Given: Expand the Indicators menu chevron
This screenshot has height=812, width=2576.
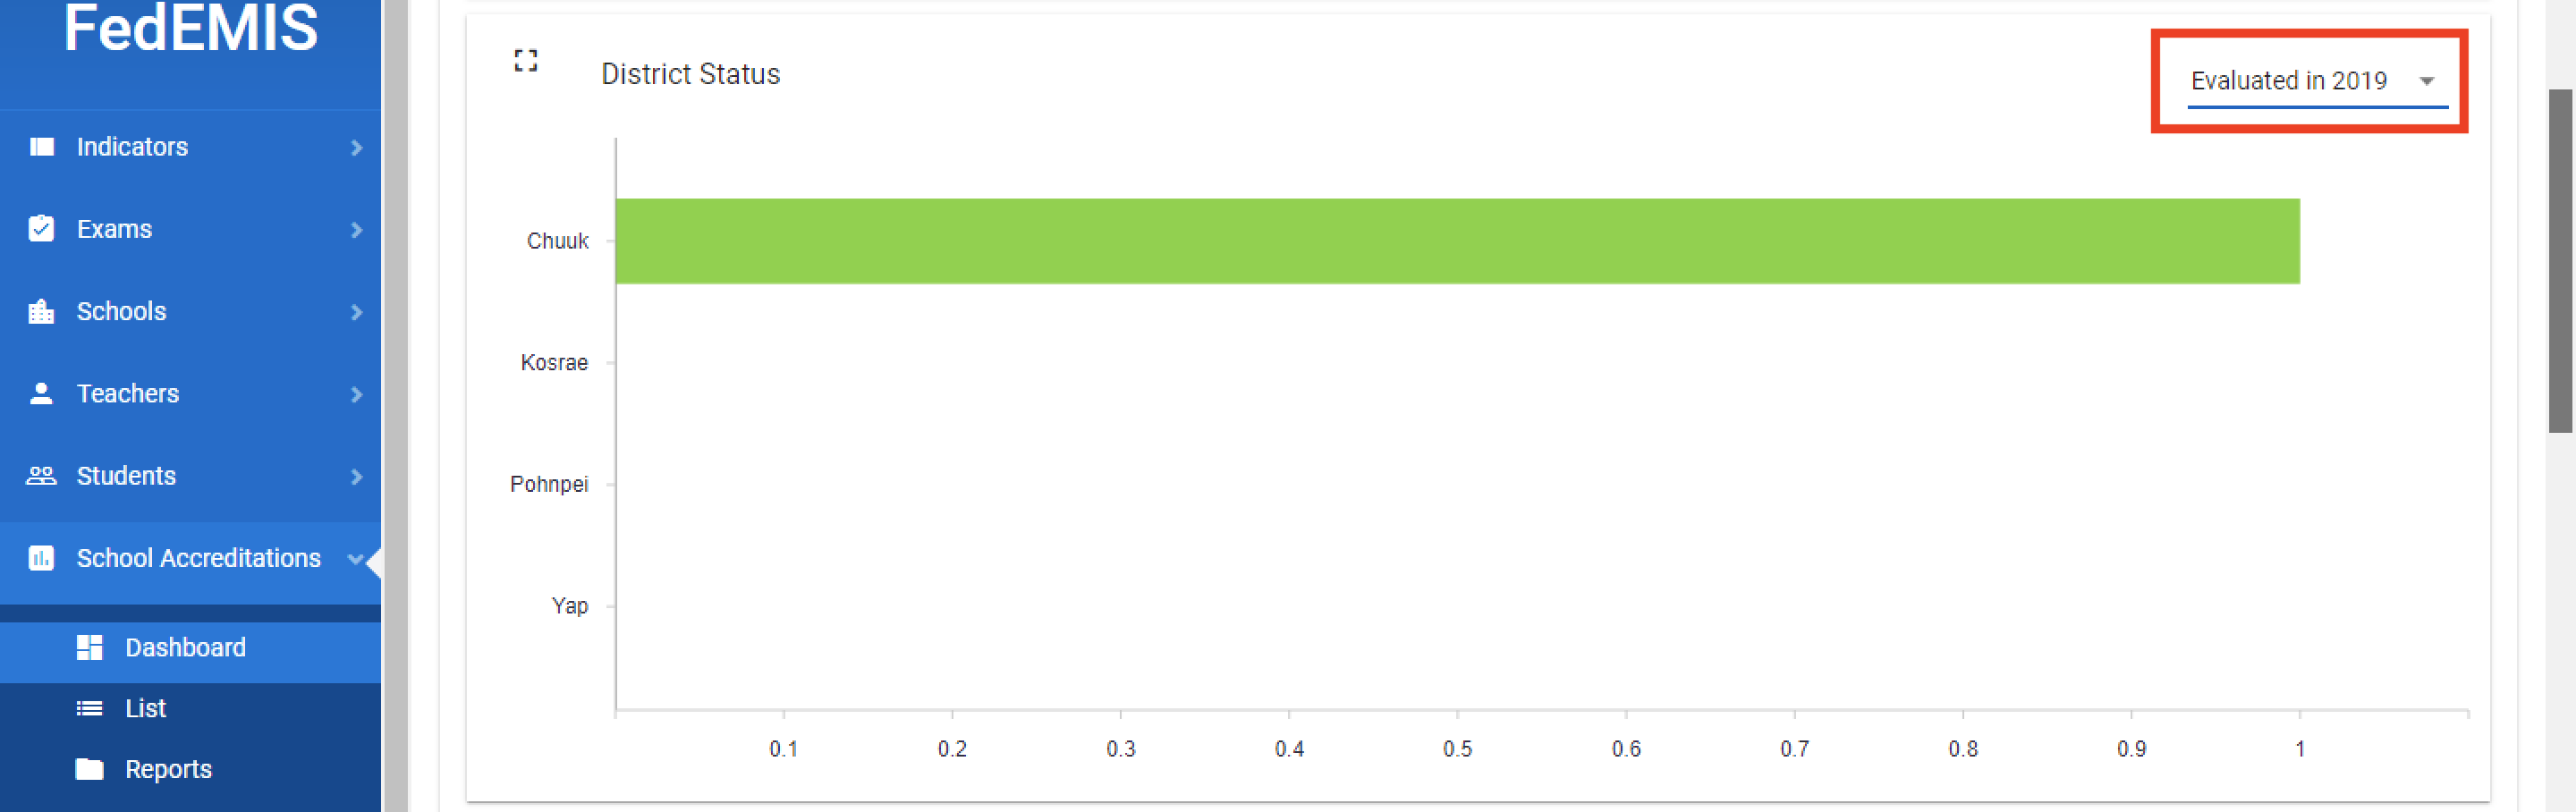Looking at the screenshot, I should [x=356, y=148].
